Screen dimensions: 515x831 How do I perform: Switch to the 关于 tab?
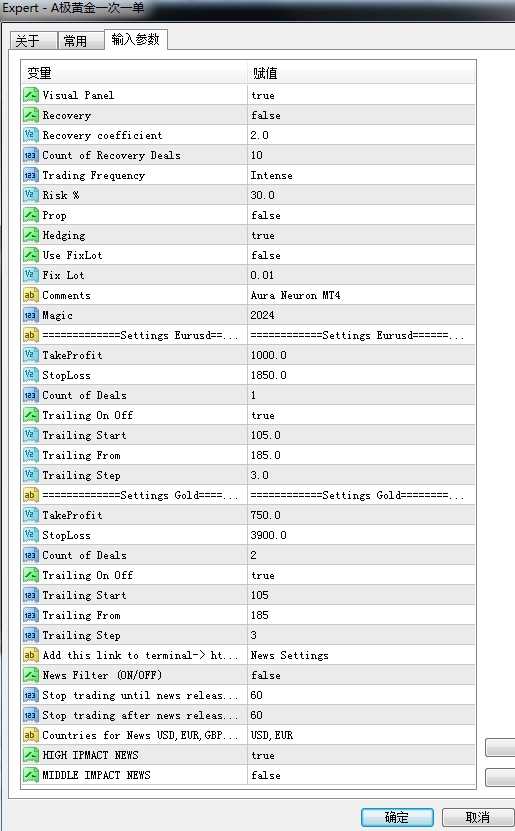point(33,41)
